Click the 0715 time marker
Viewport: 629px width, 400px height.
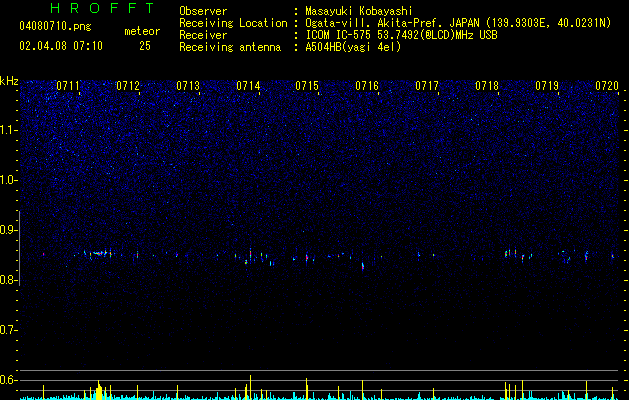[307, 86]
